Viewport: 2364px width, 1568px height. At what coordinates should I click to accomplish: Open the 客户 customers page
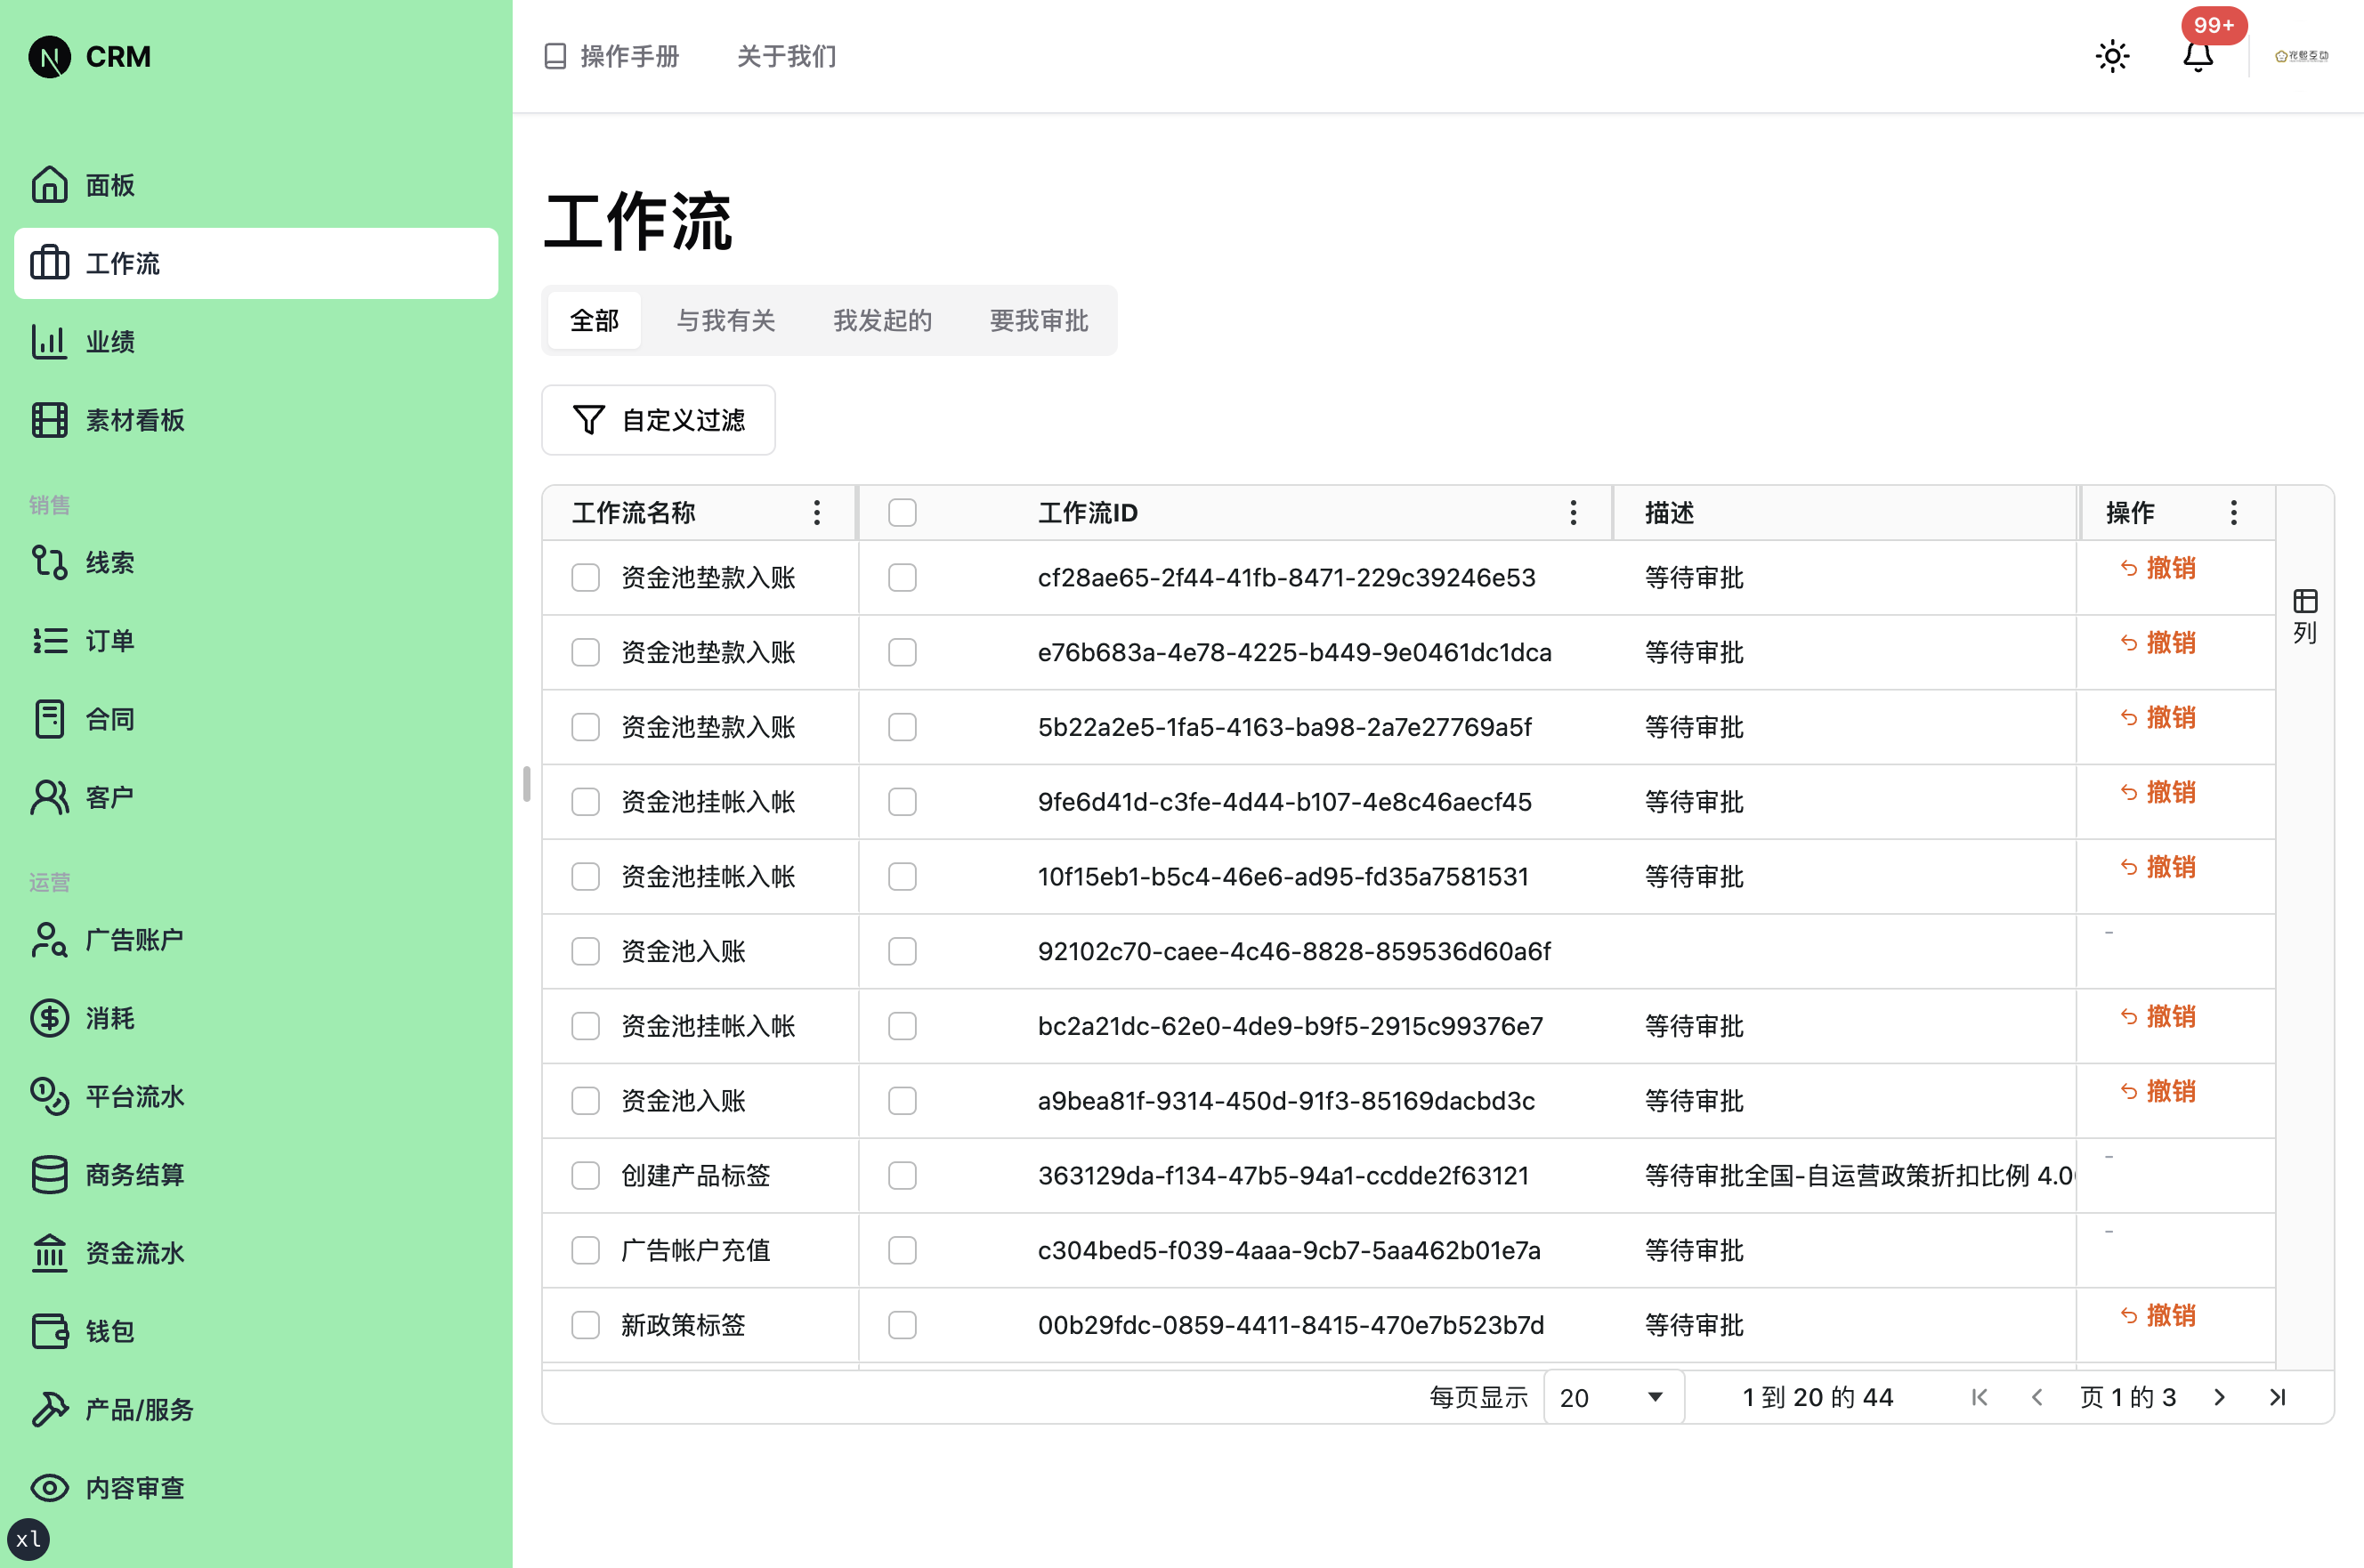pos(110,796)
